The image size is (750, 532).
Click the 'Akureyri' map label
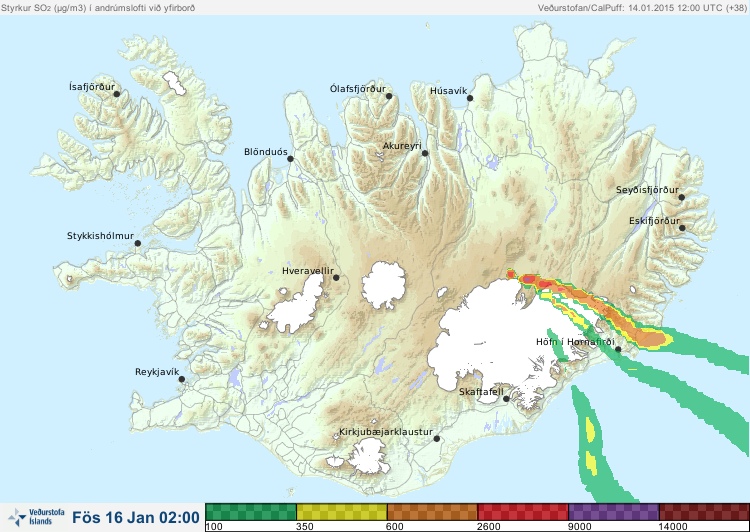pos(402,146)
